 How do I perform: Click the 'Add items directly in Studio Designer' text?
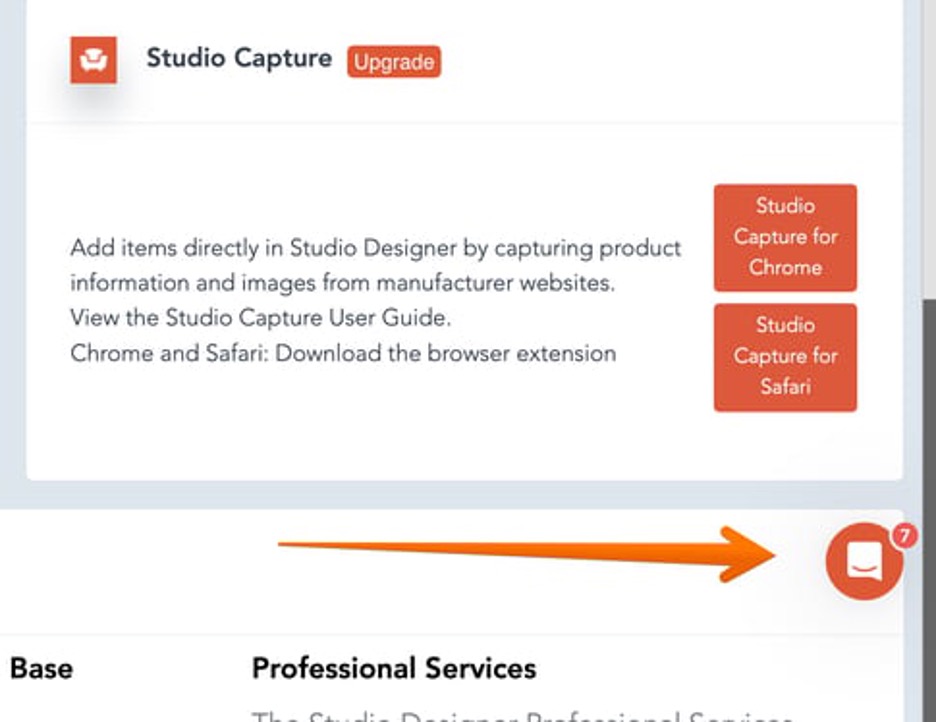[263, 248]
